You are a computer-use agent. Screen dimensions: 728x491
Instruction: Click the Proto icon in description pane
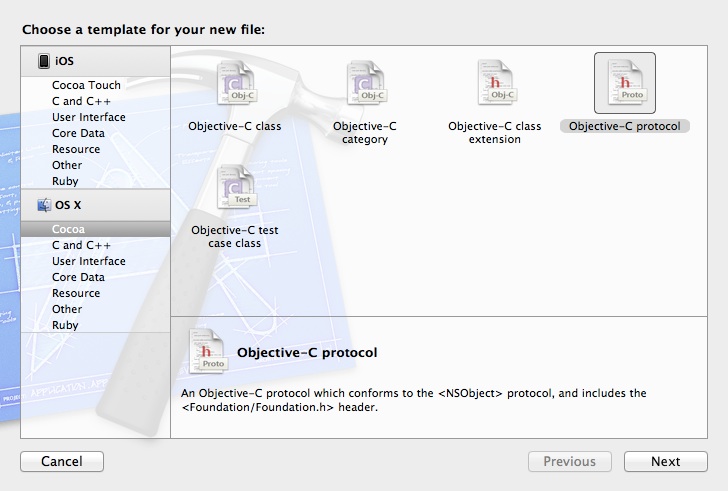point(208,351)
